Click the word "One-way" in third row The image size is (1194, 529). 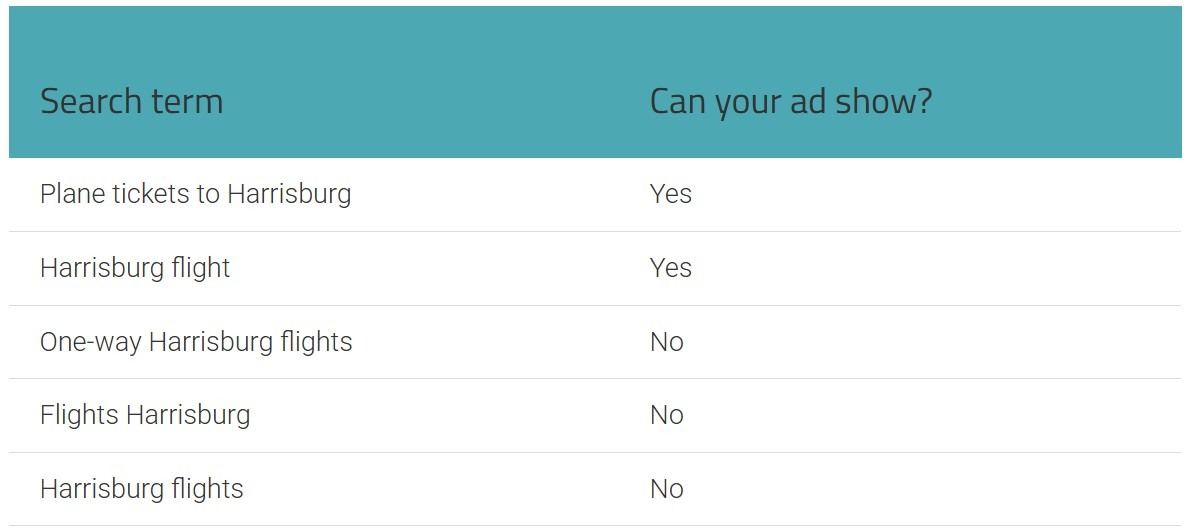pyautogui.click(x=90, y=341)
